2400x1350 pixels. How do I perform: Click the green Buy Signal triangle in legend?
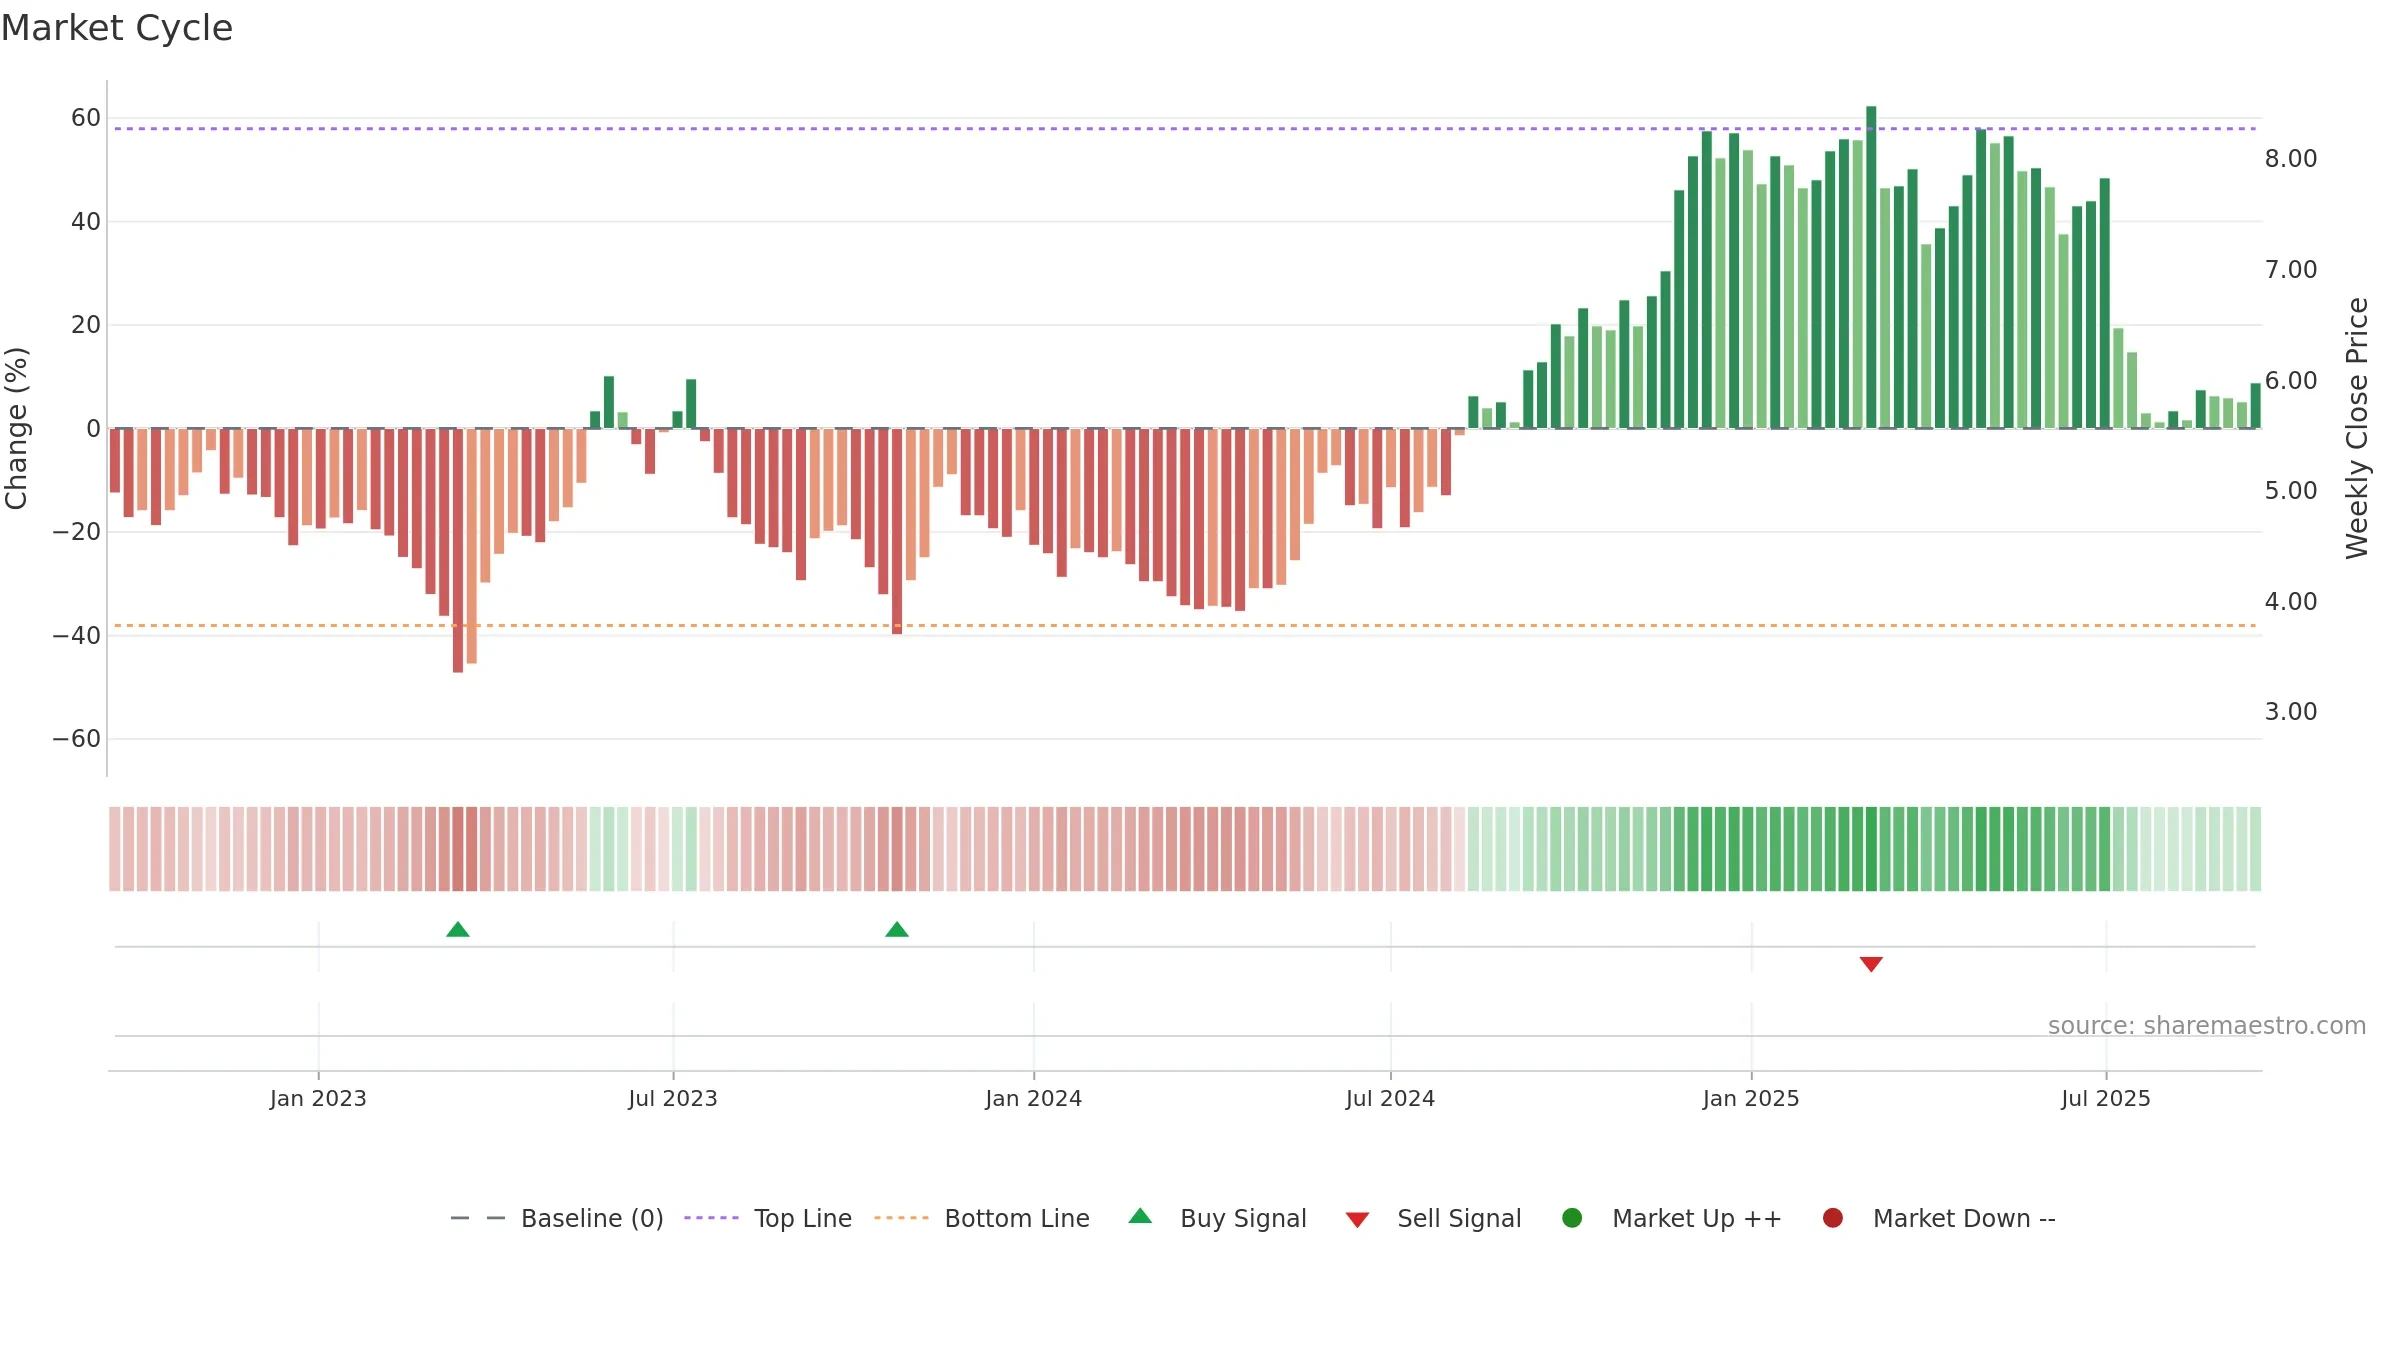(x=1140, y=1216)
